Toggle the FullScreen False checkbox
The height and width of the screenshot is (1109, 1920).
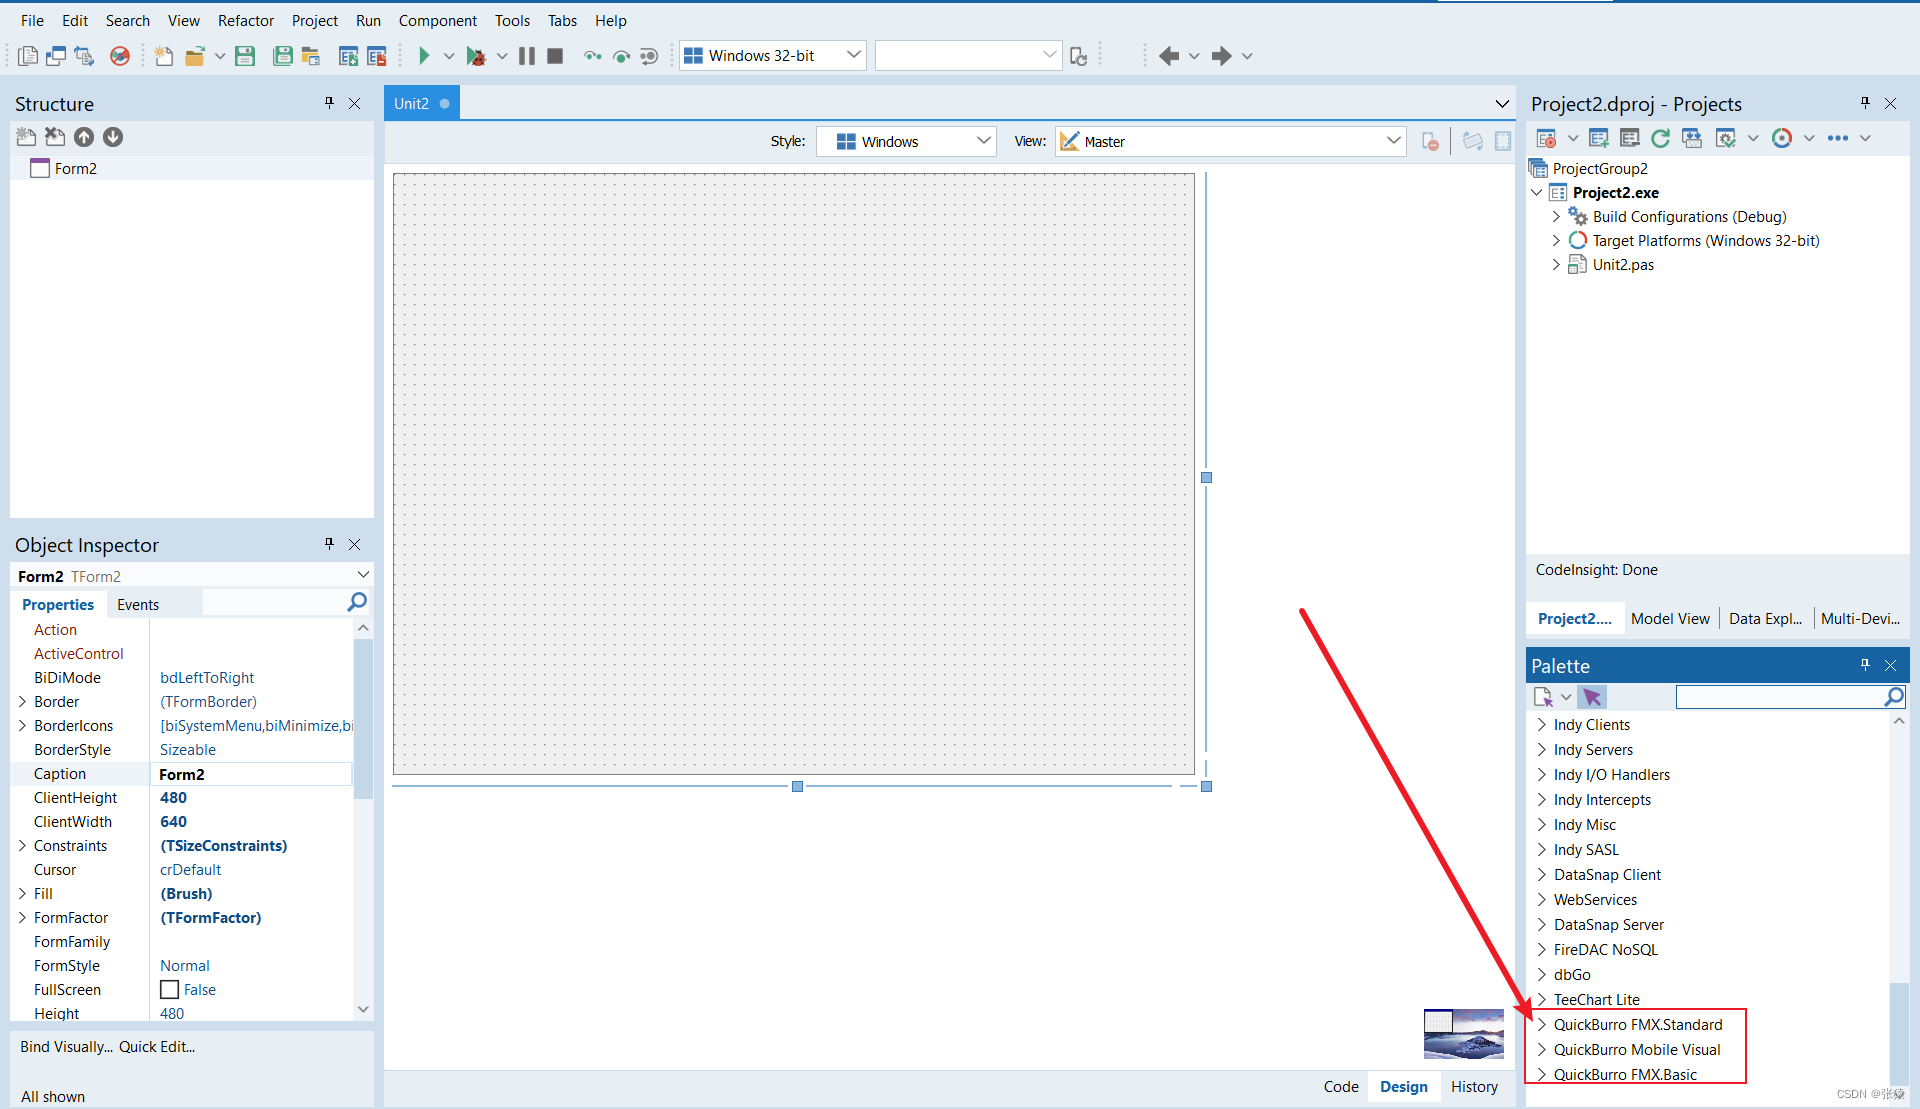[x=170, y=990]
